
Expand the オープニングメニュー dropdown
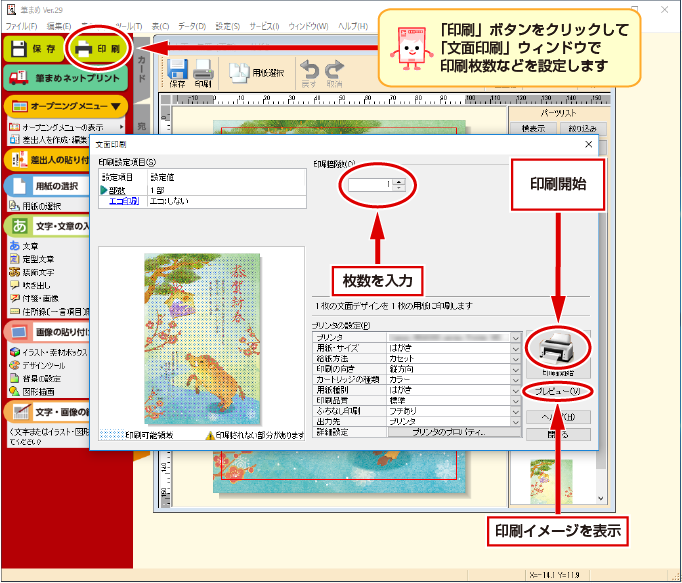pos(66,106)
